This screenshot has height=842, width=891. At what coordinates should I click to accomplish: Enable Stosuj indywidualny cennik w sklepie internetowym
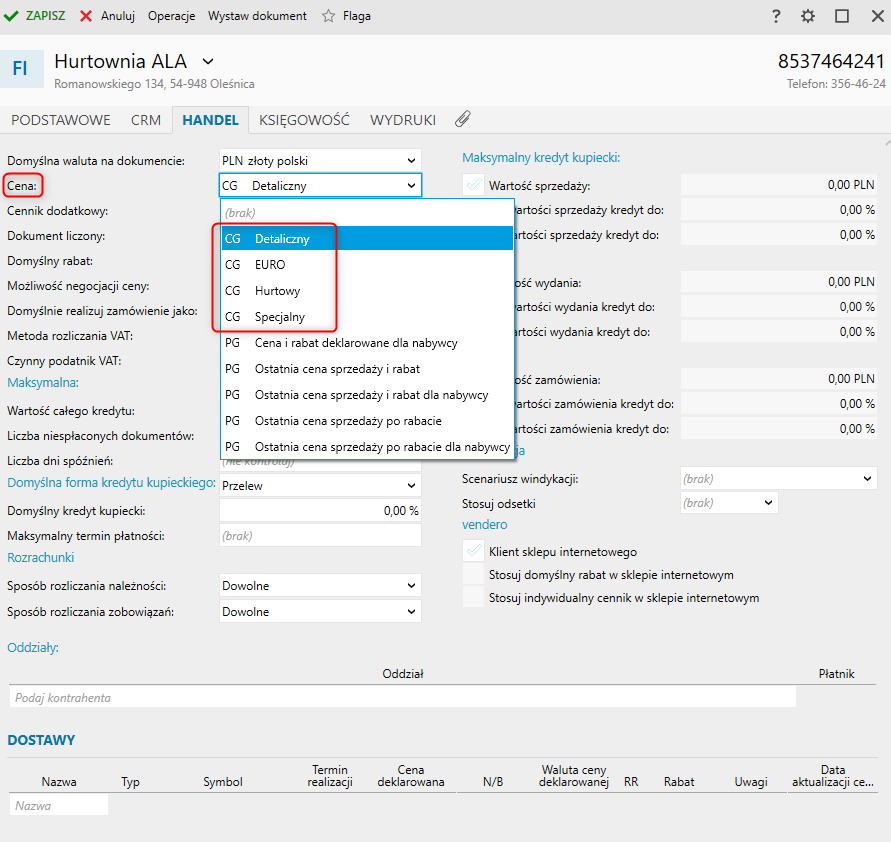coord(473,598)
